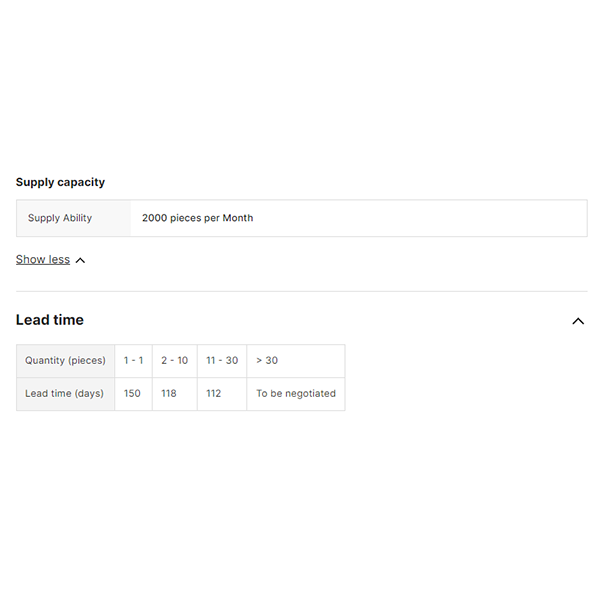The width and height of the screenshot is (600, 600).
Task: Click the 1 - 1 quantity cell
Action: (x=133, y=360)
